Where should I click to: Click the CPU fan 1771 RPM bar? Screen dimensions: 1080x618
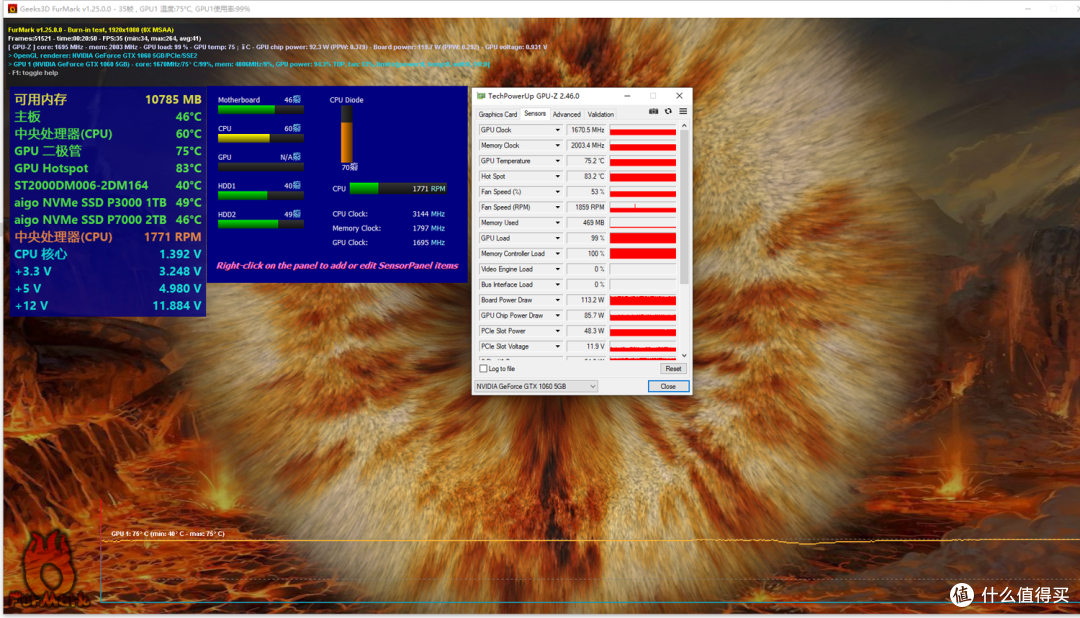tap(398, 188)
